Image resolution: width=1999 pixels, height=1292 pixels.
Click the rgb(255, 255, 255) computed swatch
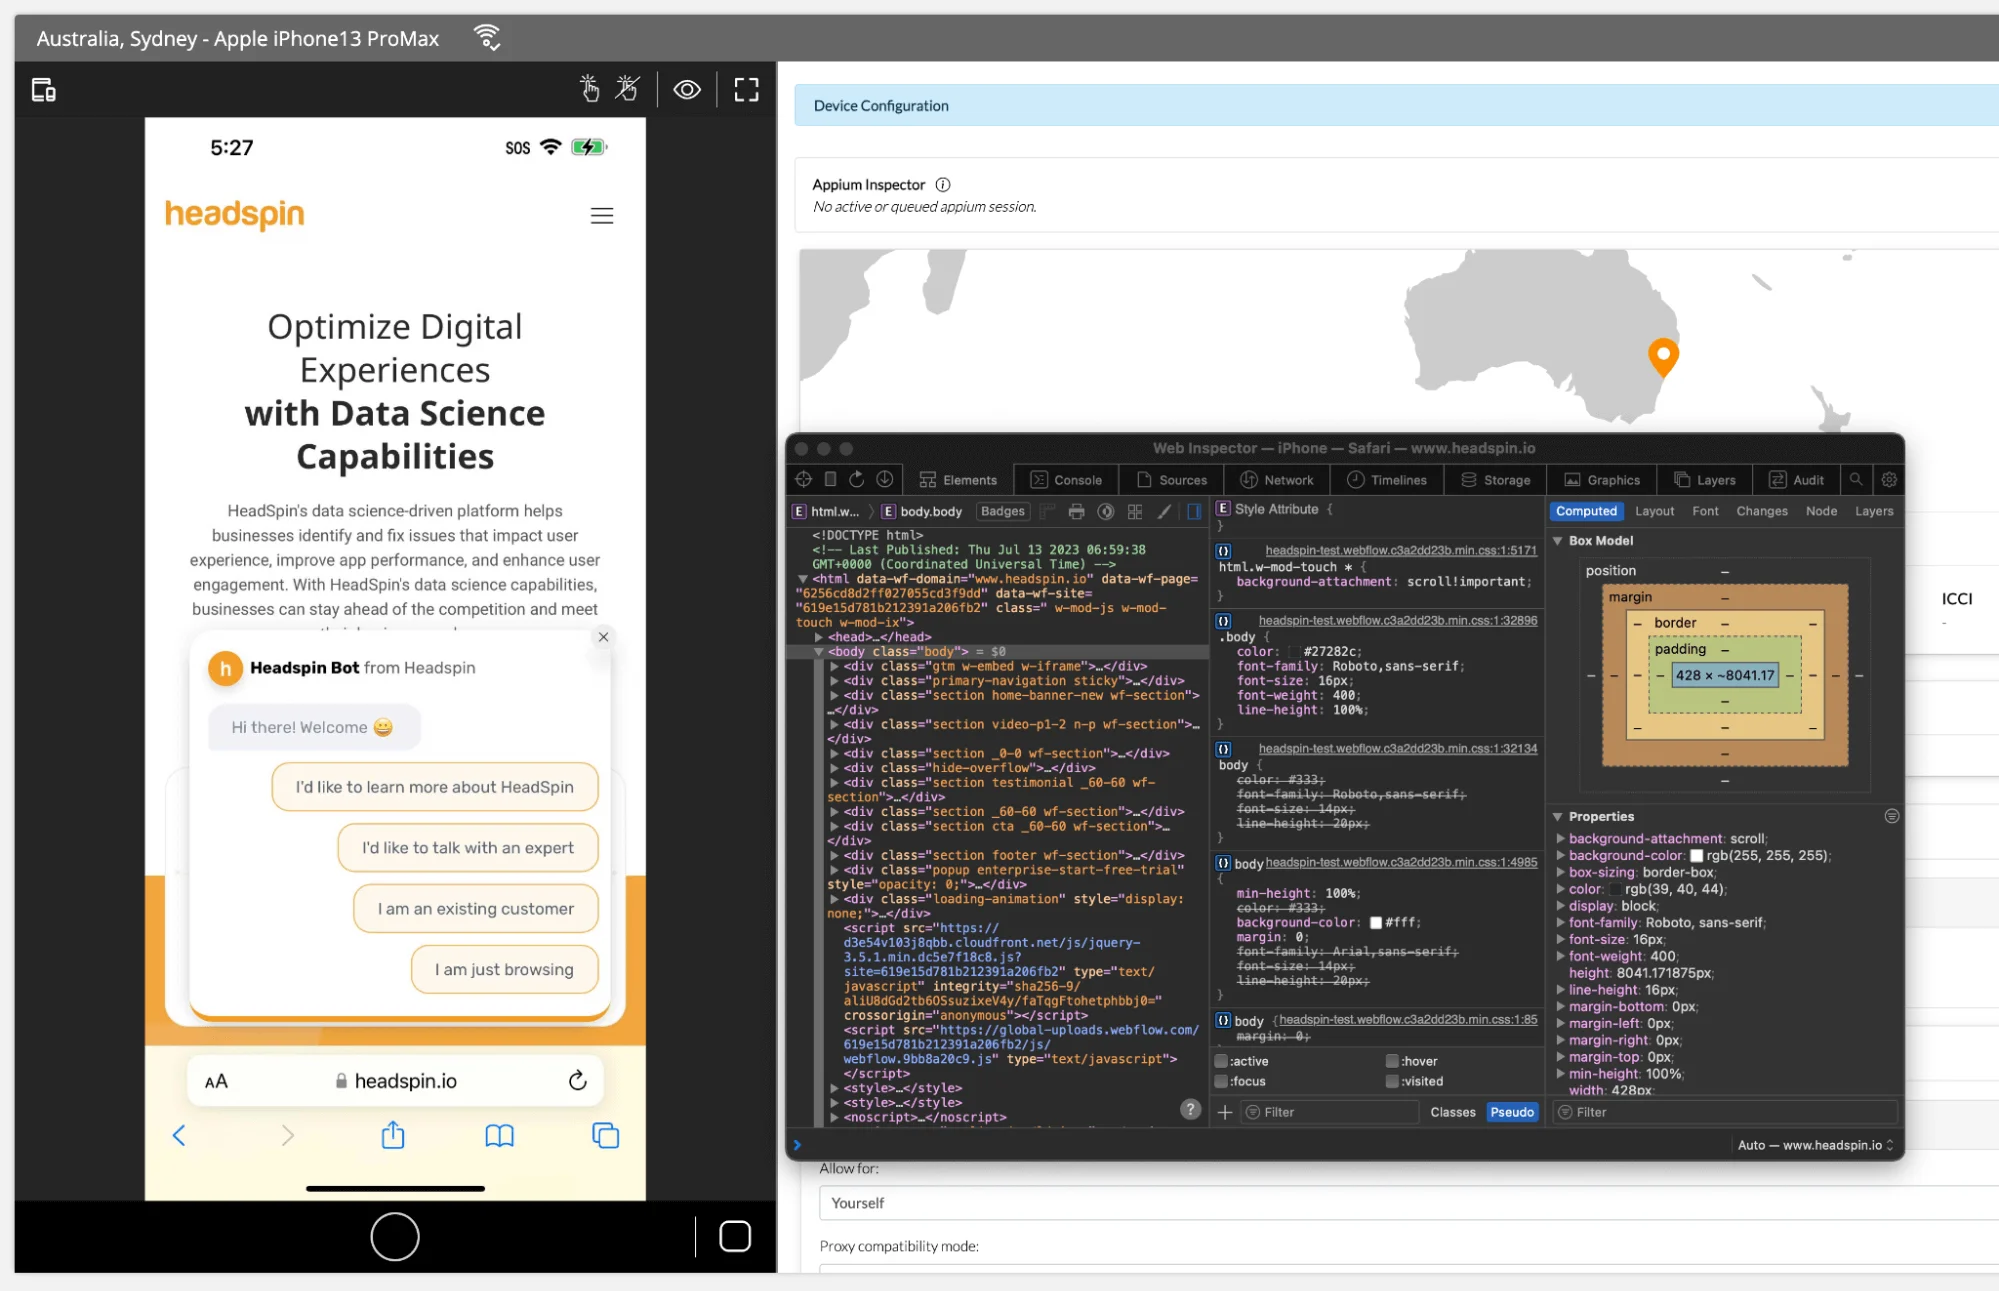tap(1696, 856)
